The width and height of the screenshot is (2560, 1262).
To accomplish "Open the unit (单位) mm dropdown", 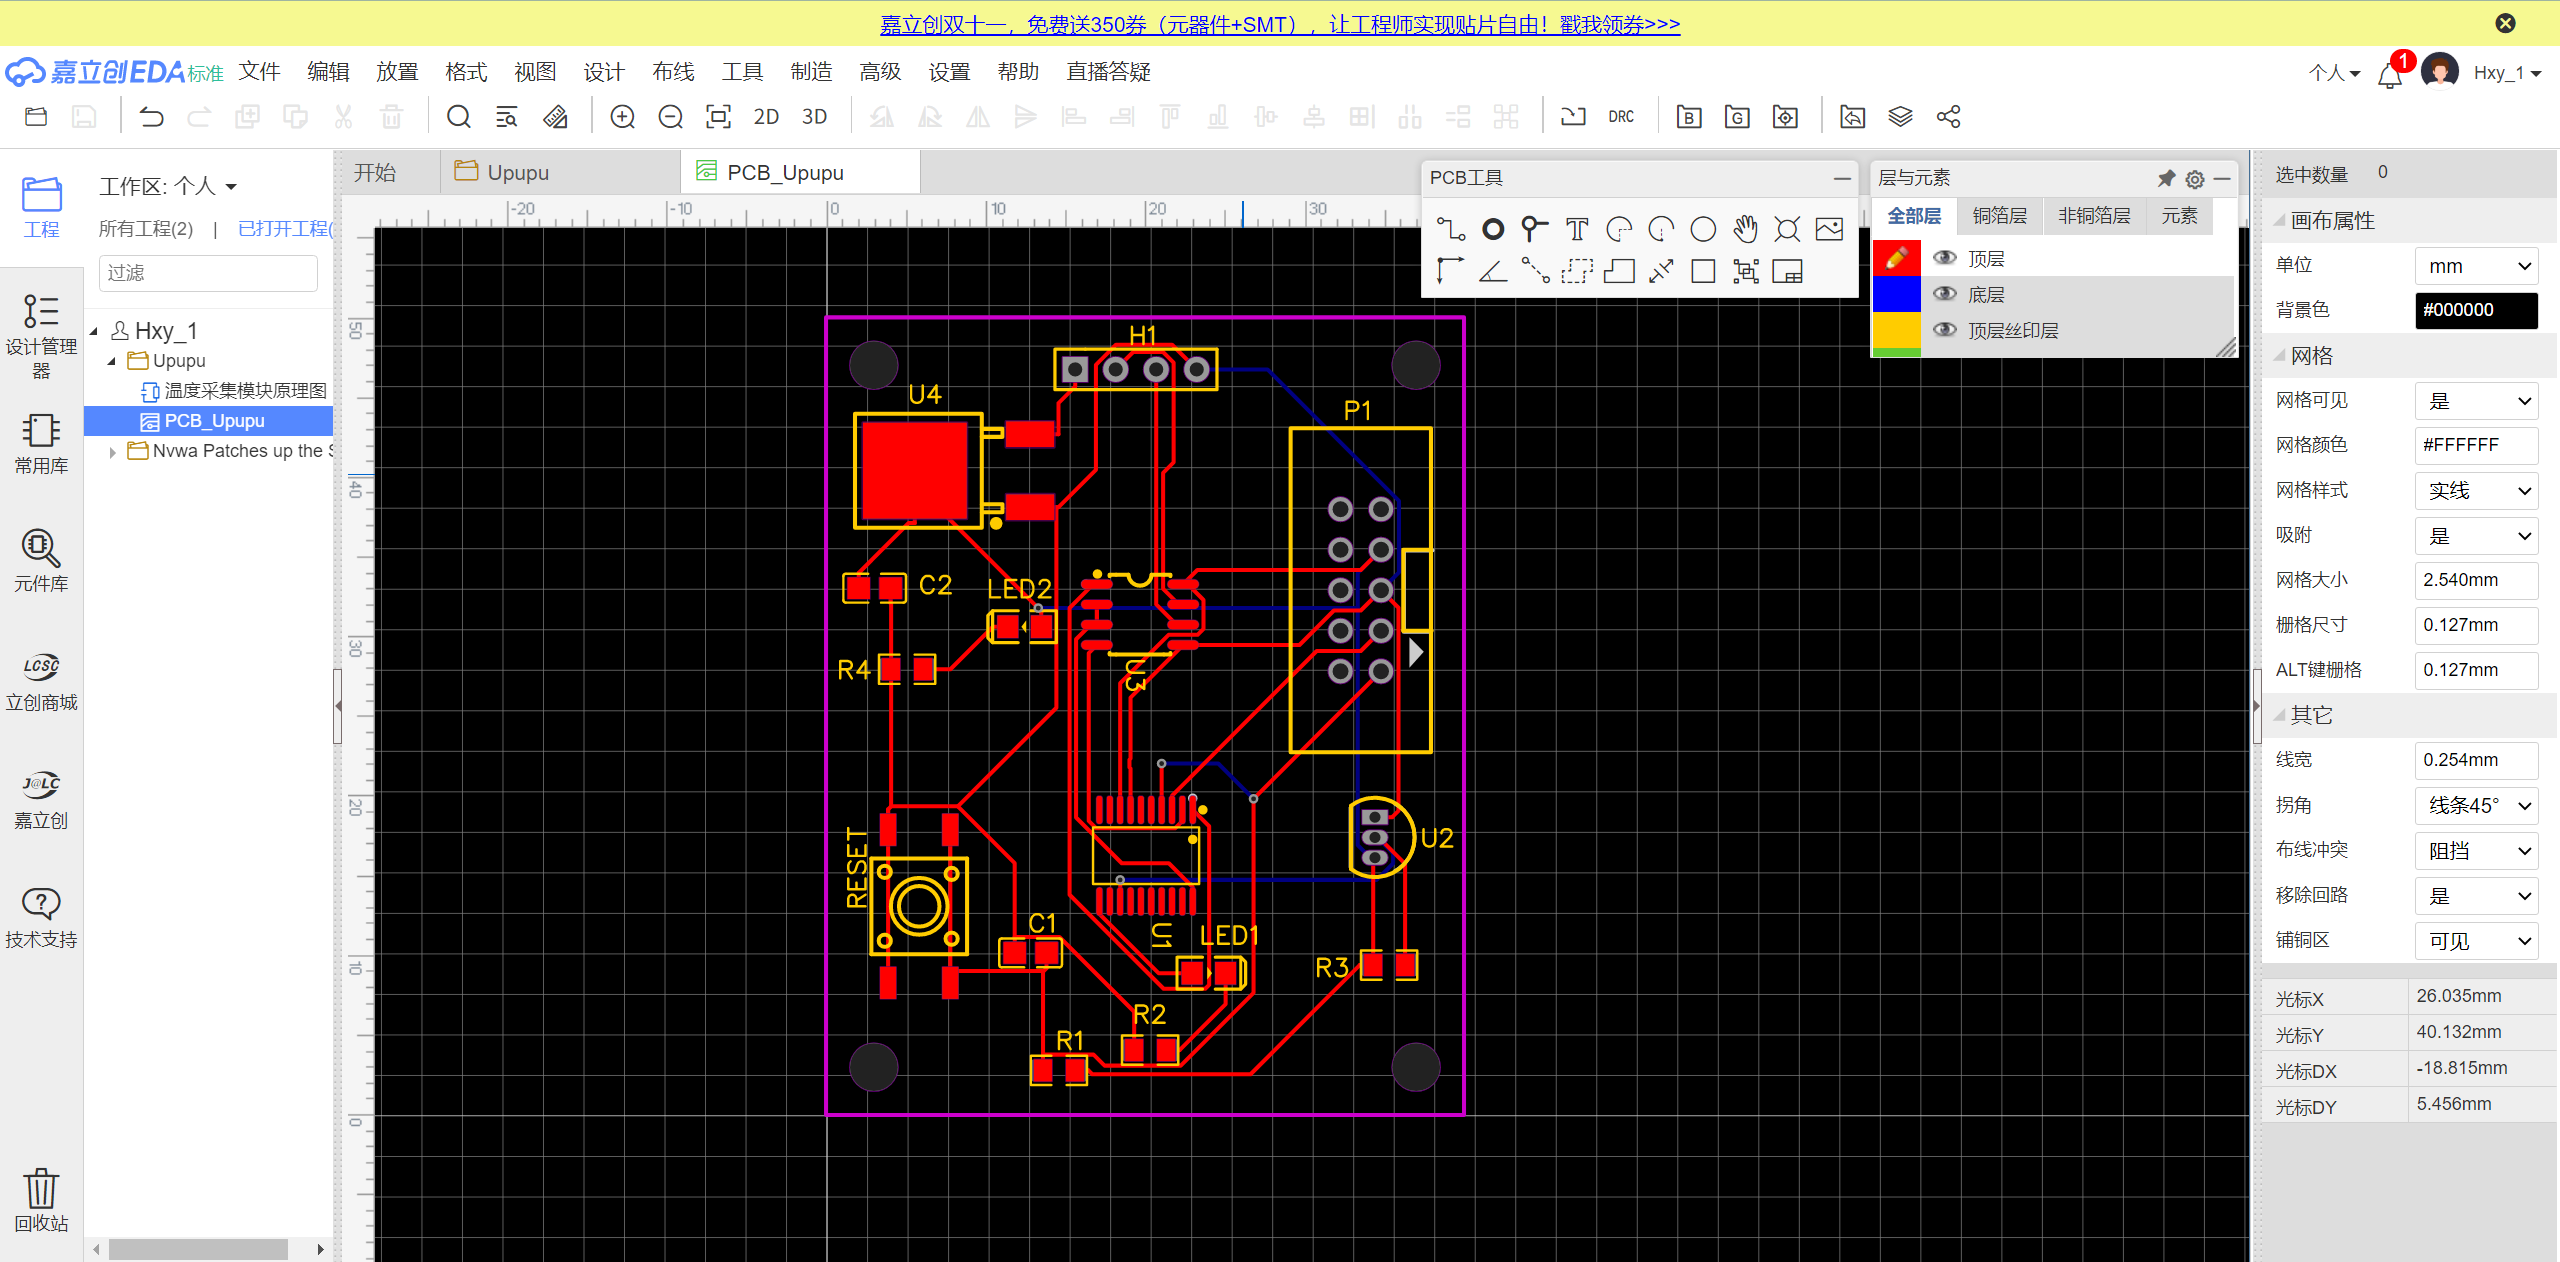I will click(x=2476, y=266).
